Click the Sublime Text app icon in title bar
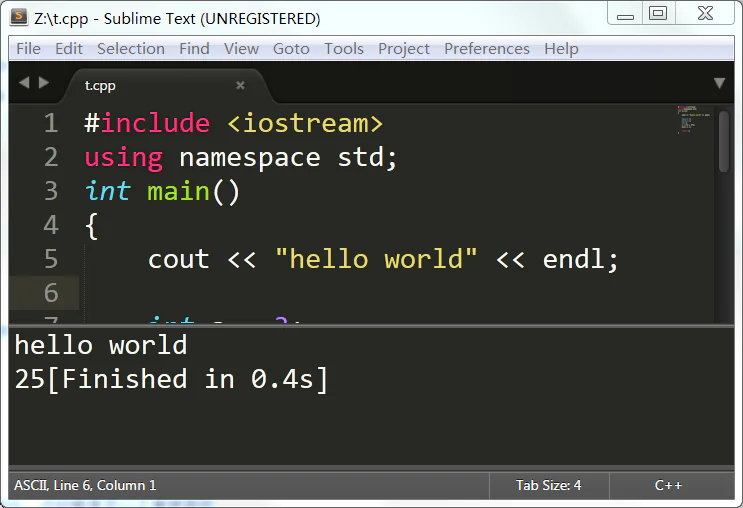 pyautogui.click(x=19, y=18)
